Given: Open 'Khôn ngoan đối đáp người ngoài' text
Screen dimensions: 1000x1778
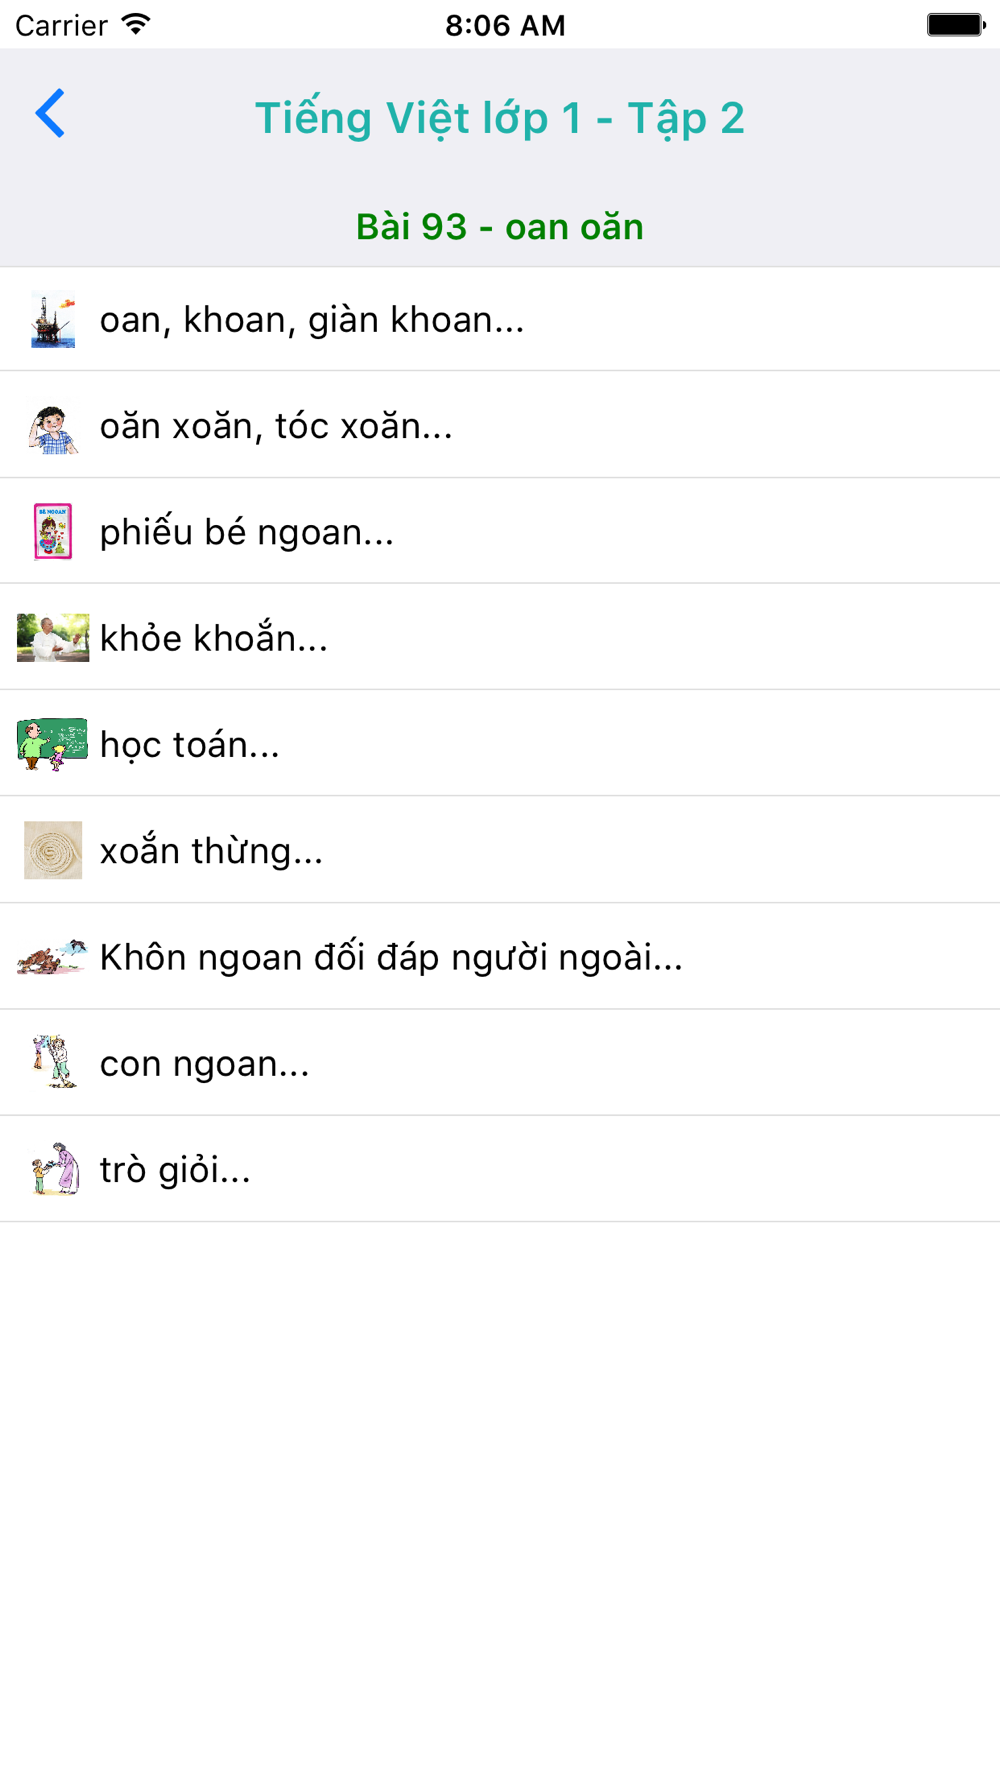Looking at the screenshot, I should point(391,957).
